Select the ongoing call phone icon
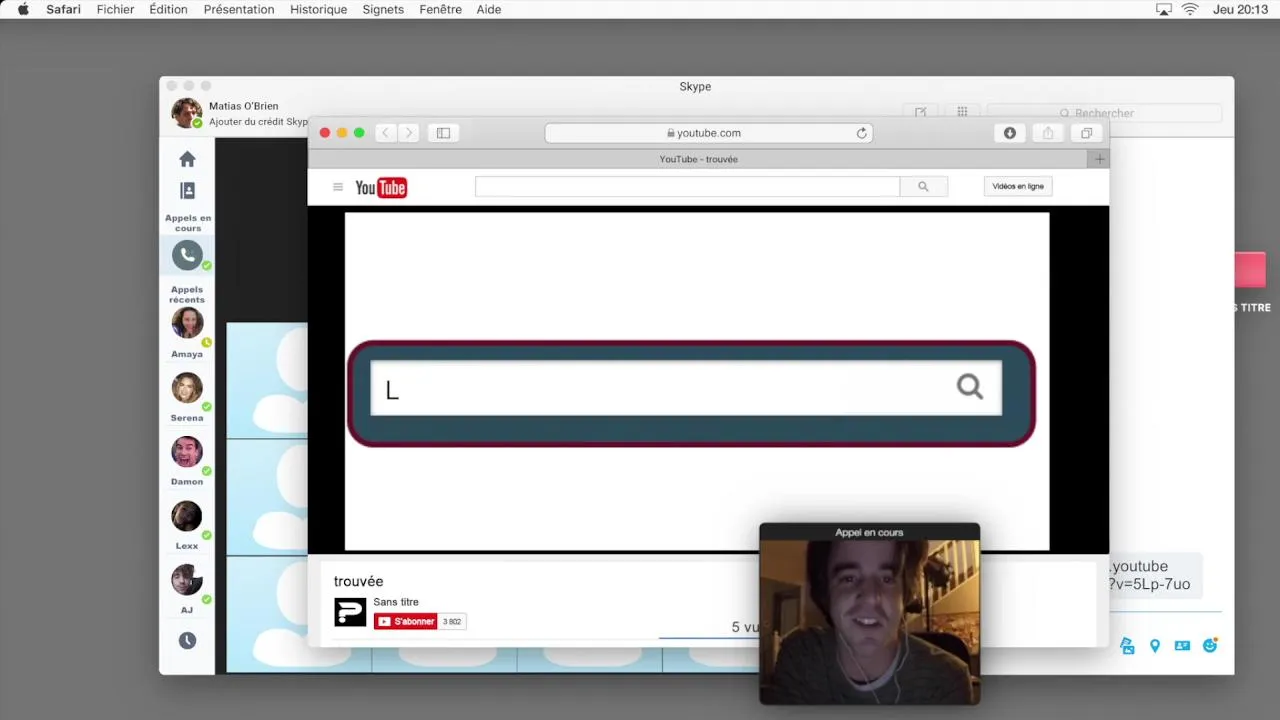1280x720 pixels. coord(187,255)
